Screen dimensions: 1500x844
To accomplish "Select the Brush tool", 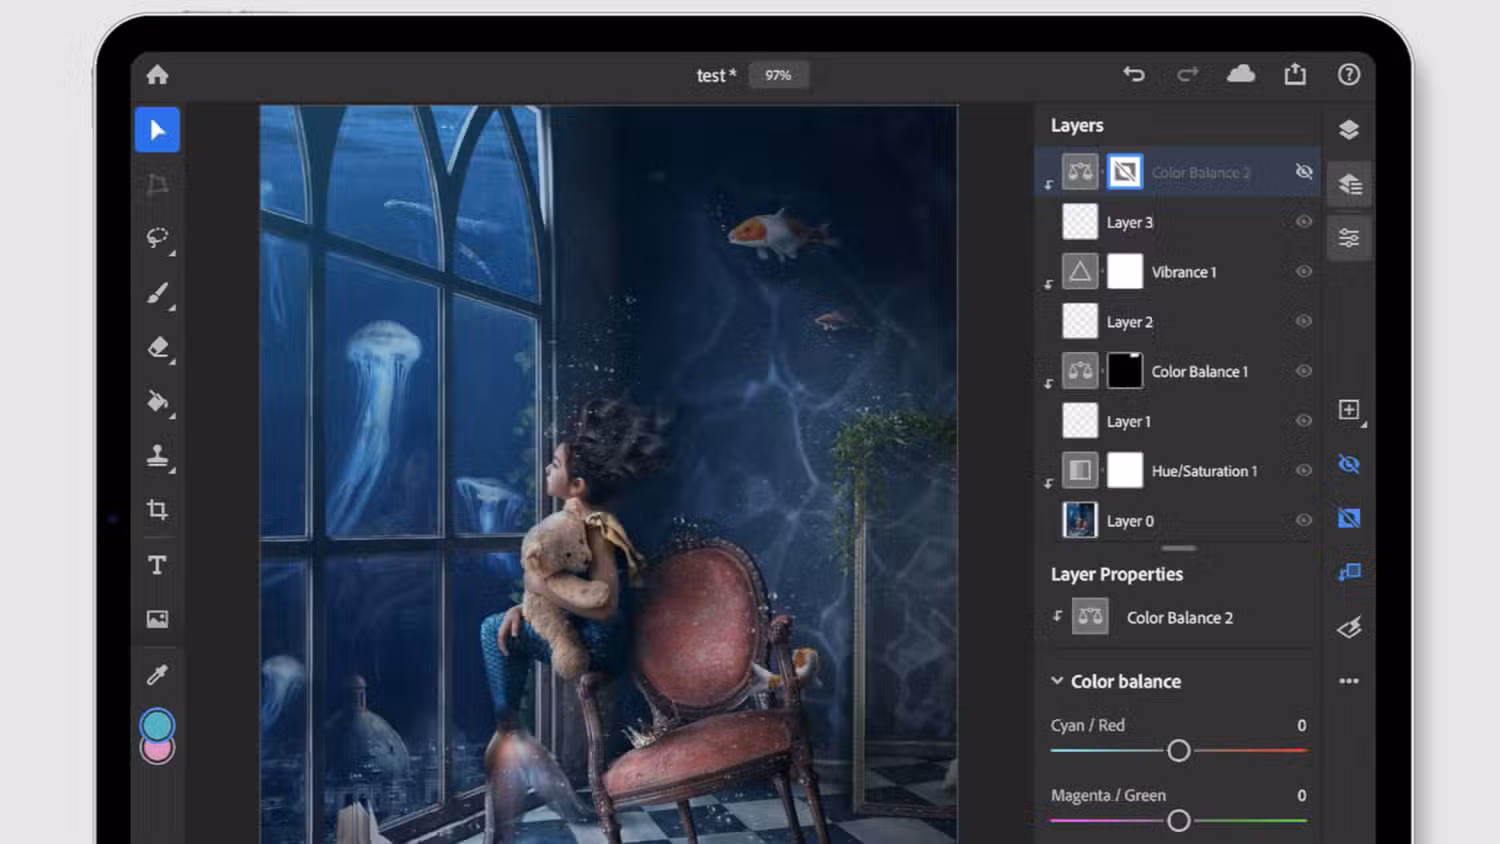I will [157, 293].
